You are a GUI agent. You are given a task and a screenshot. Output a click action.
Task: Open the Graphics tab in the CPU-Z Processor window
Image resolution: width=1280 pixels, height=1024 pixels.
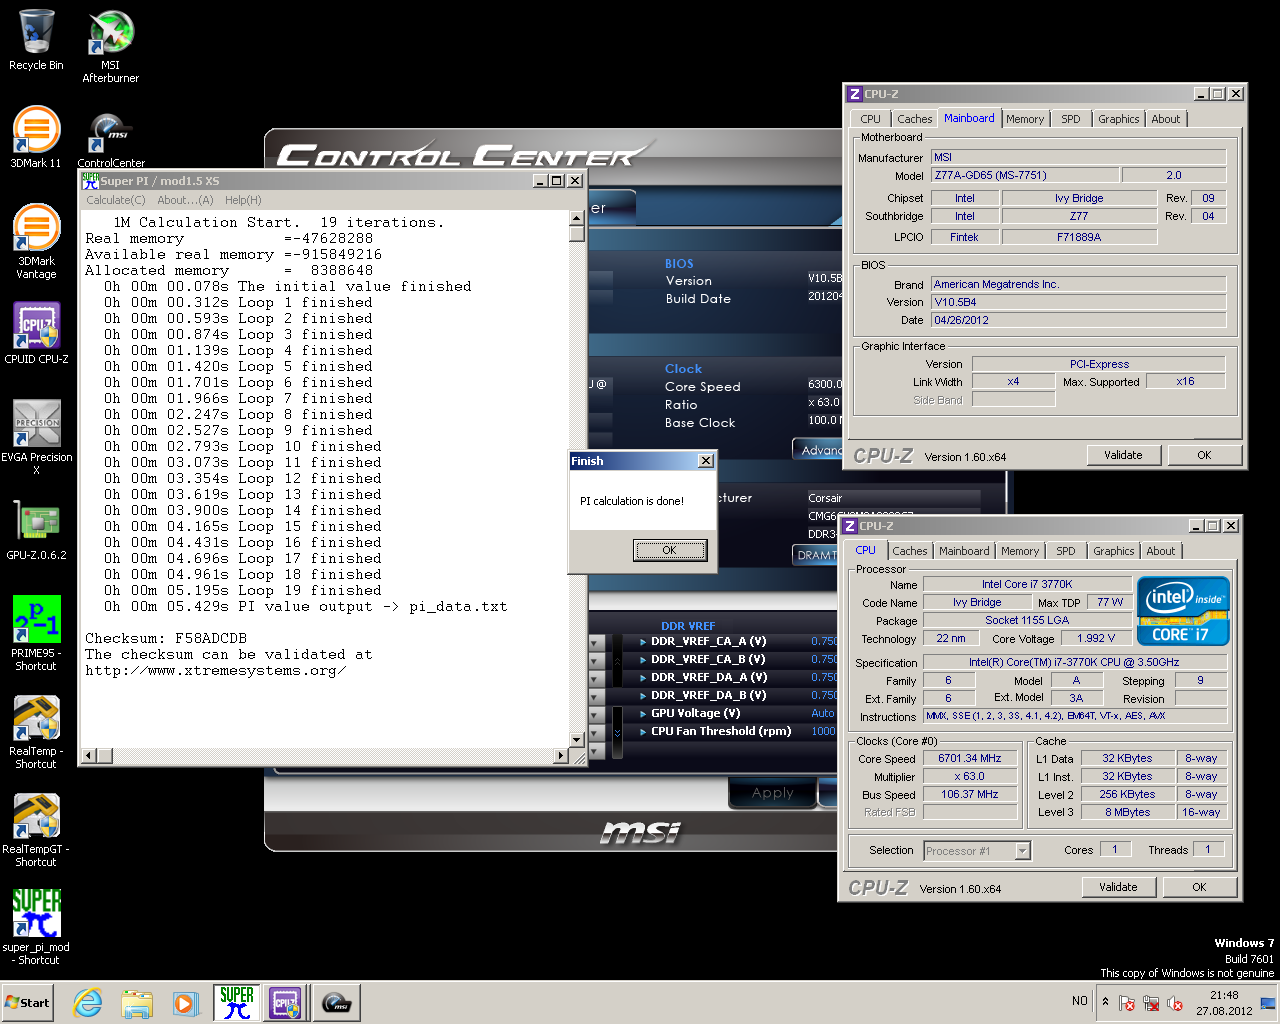tap(1114, 551)
